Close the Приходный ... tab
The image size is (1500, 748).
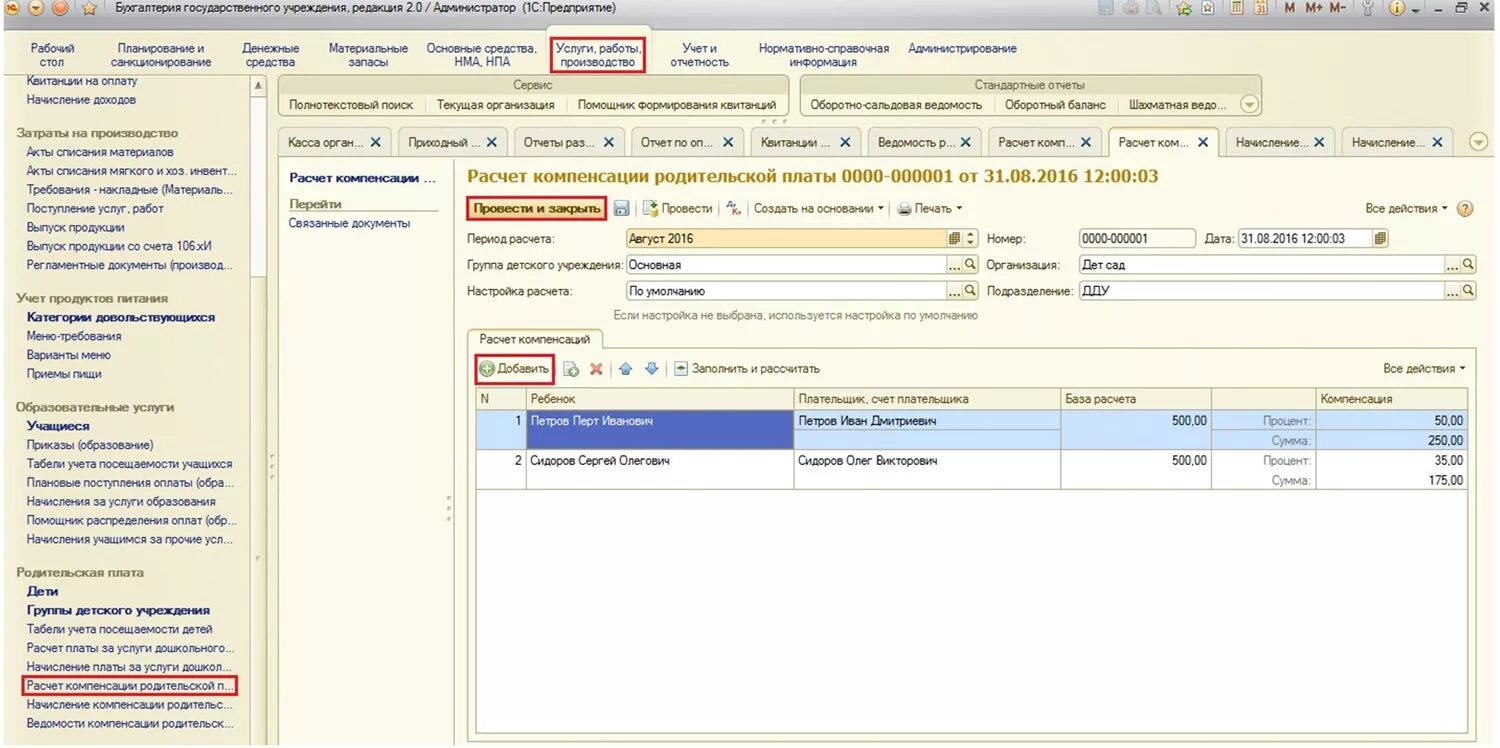pos(491,143)
